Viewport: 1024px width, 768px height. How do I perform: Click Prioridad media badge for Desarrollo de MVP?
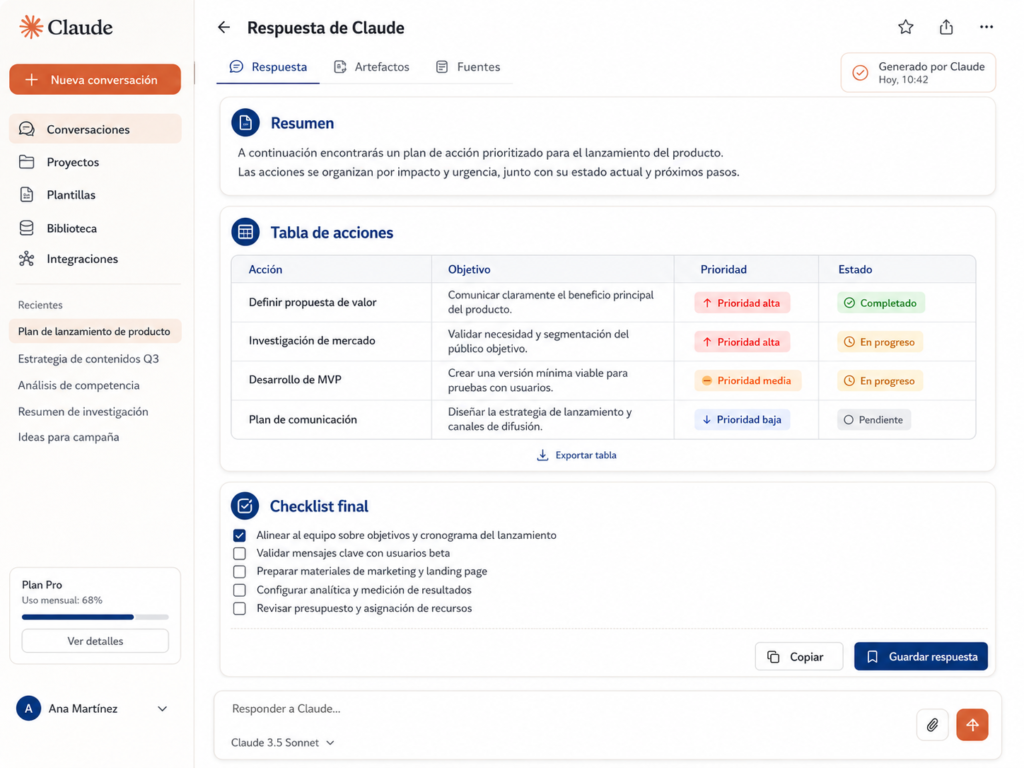click(747, 381)
